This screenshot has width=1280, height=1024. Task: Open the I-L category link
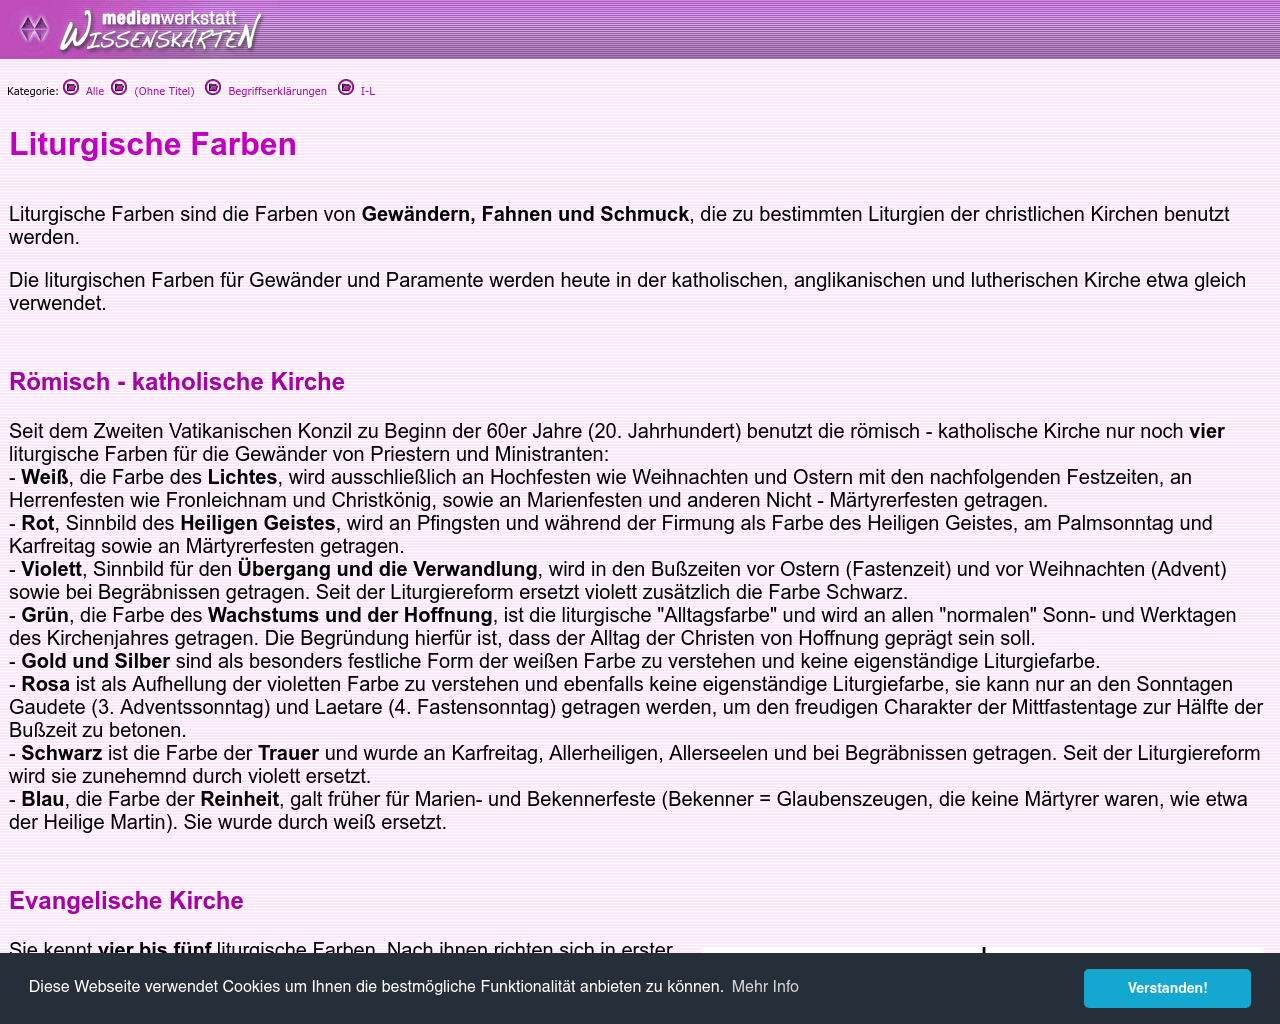(x=368, y=91)
